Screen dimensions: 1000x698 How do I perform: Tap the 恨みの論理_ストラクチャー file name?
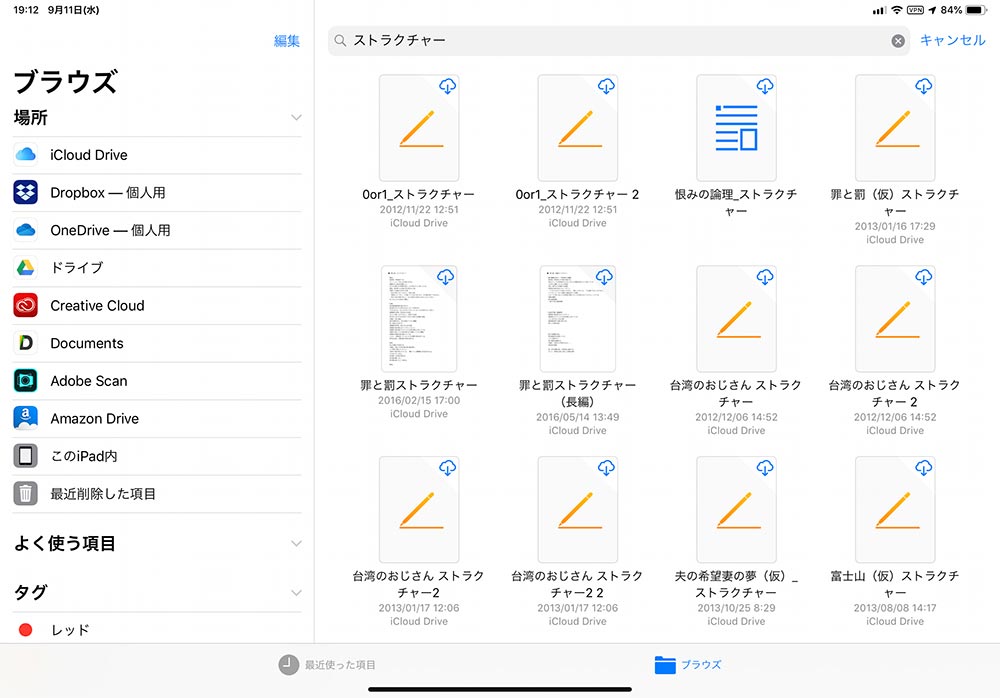coord(737,202)
